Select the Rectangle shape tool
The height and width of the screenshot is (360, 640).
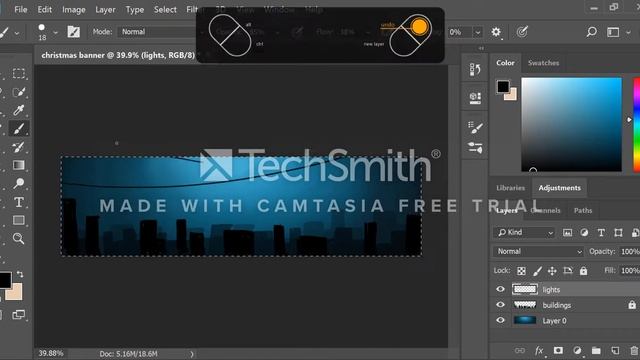(x=18, y=220)
